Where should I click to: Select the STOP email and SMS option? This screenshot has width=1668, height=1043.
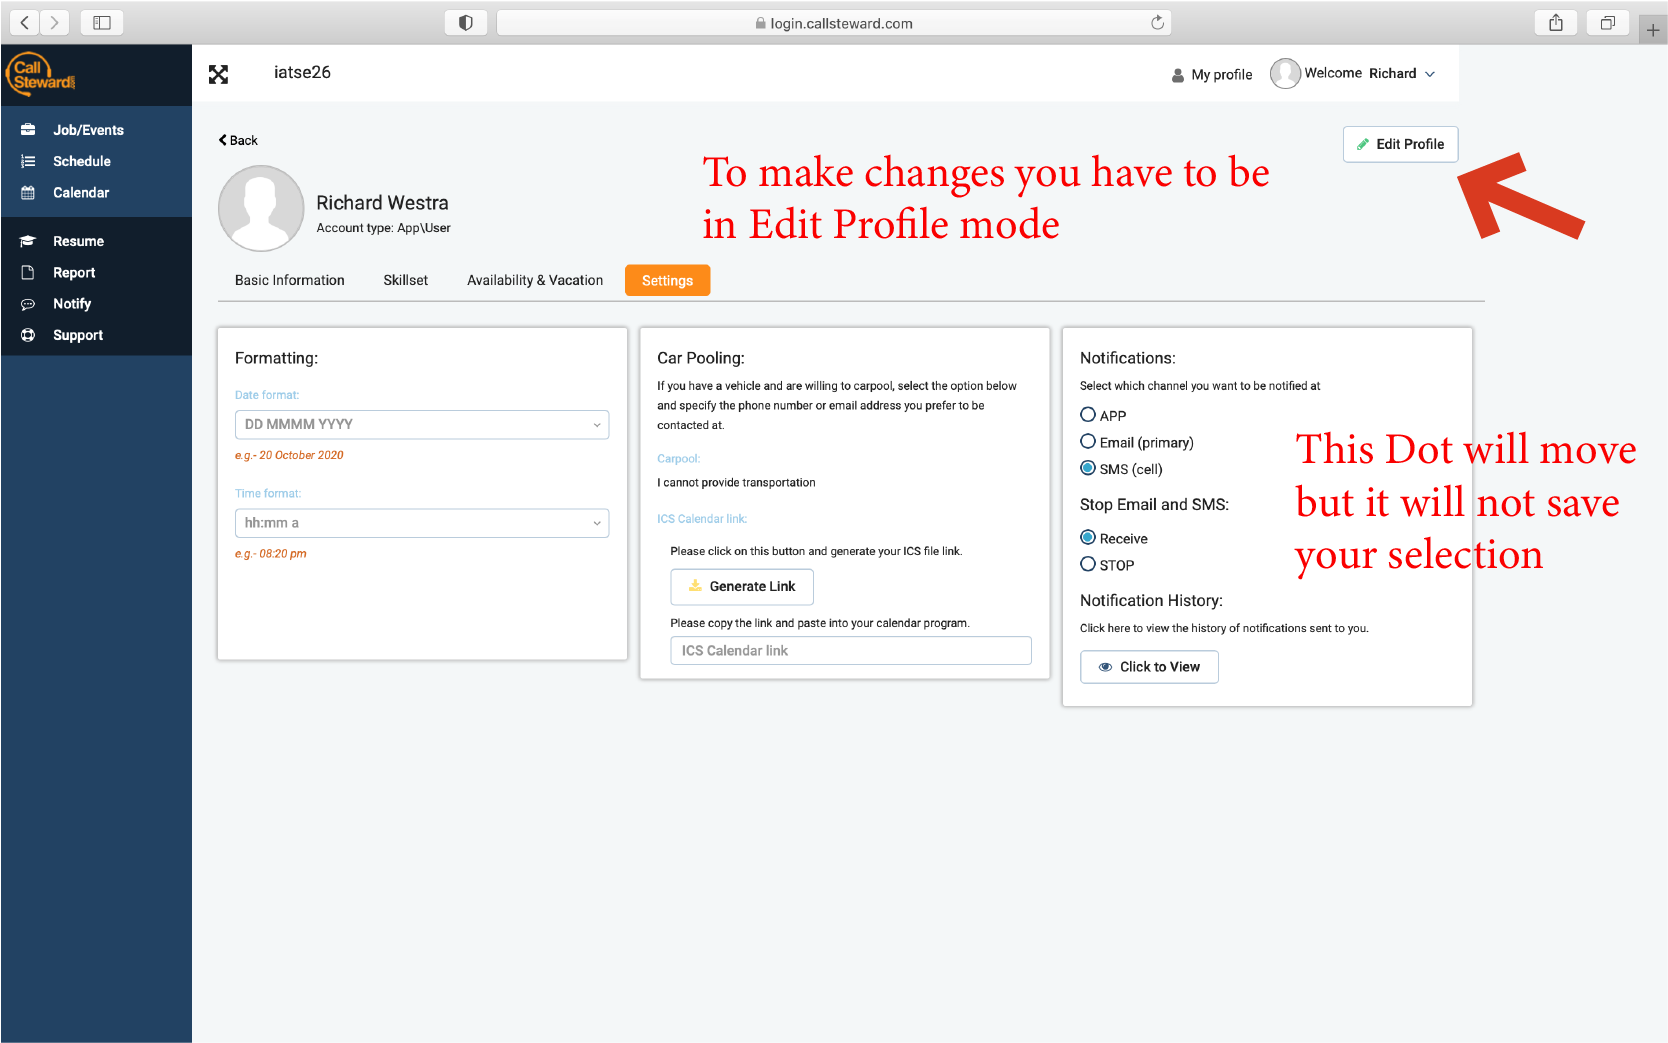pyautogui.click(x=1088, y=564)
